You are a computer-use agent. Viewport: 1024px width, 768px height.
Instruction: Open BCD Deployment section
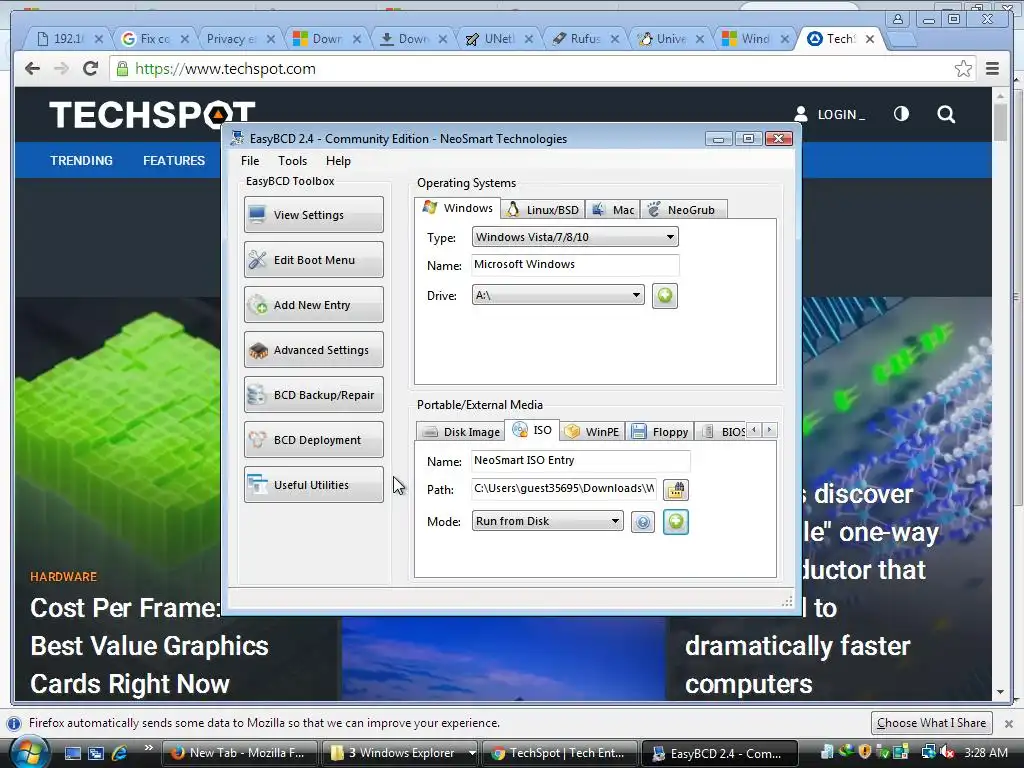313,440
